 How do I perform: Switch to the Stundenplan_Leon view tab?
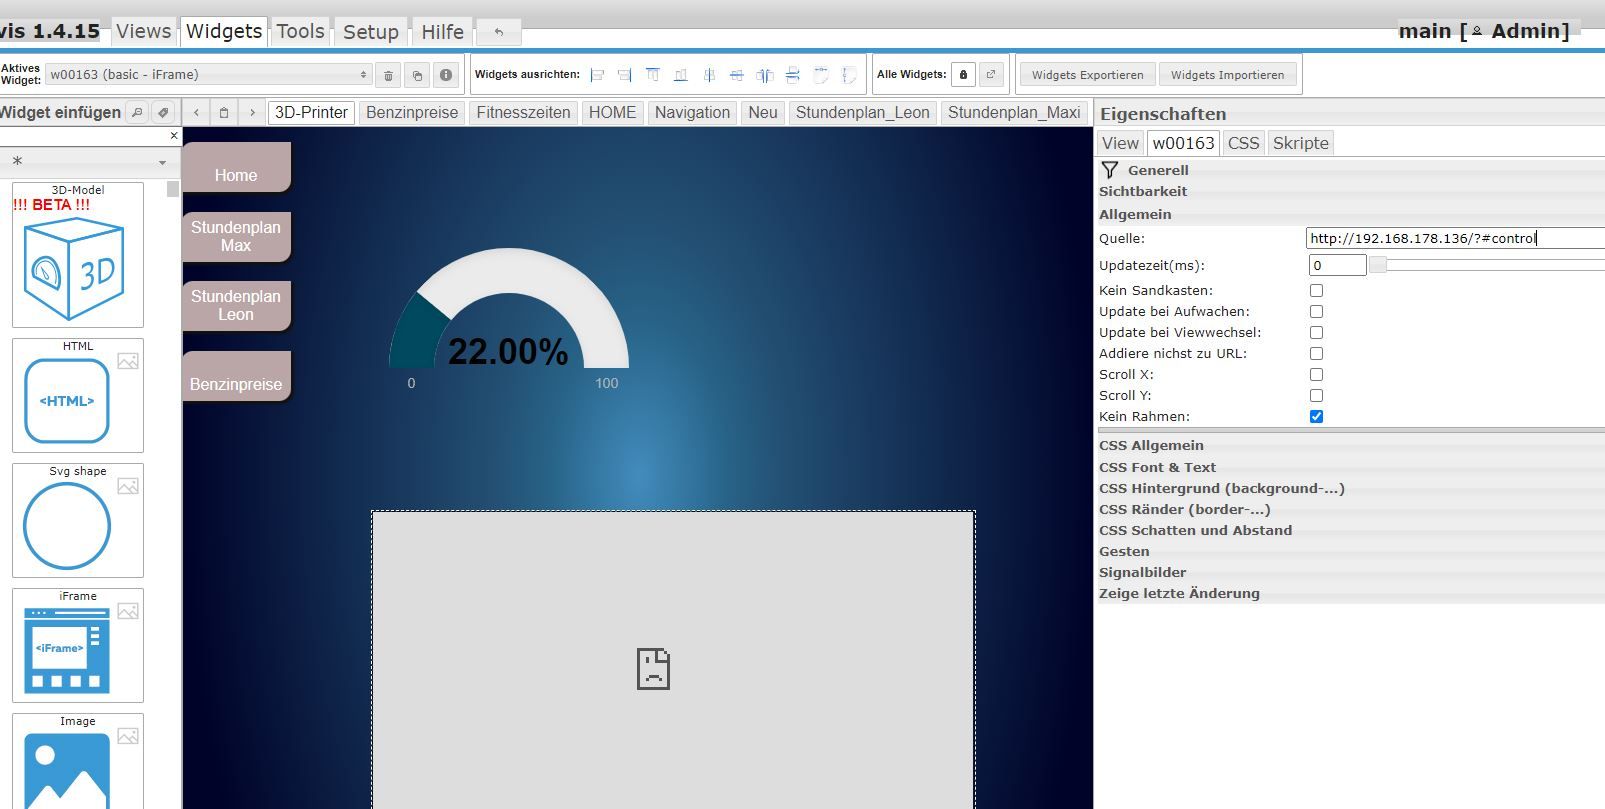(863, 113)
